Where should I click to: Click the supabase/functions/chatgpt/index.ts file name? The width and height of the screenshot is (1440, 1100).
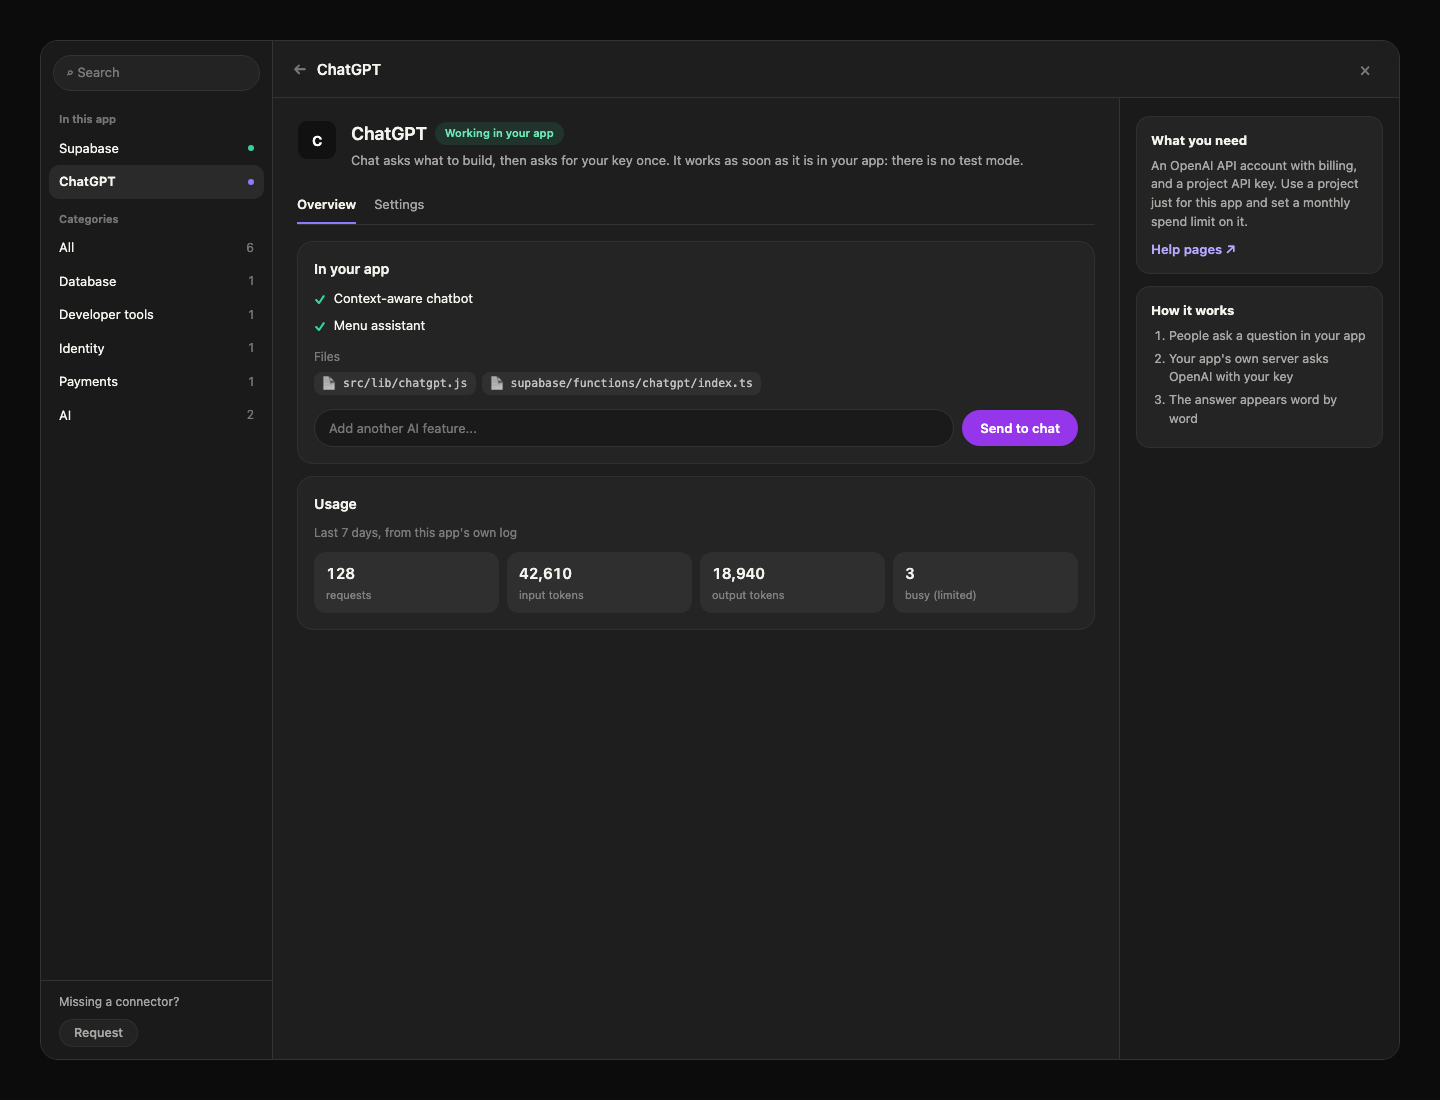pos(631,383)
